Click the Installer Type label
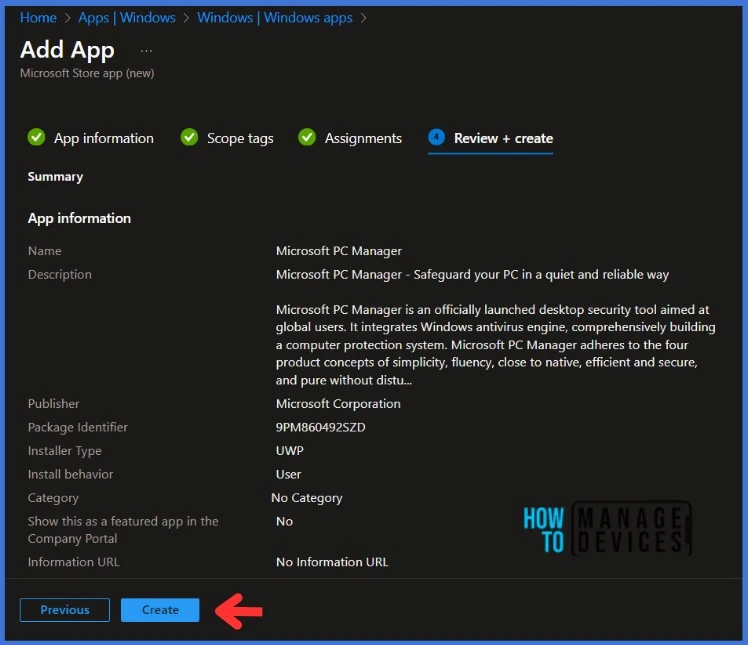This screenshot has width=748, height=645. click(x=64, y=450)
